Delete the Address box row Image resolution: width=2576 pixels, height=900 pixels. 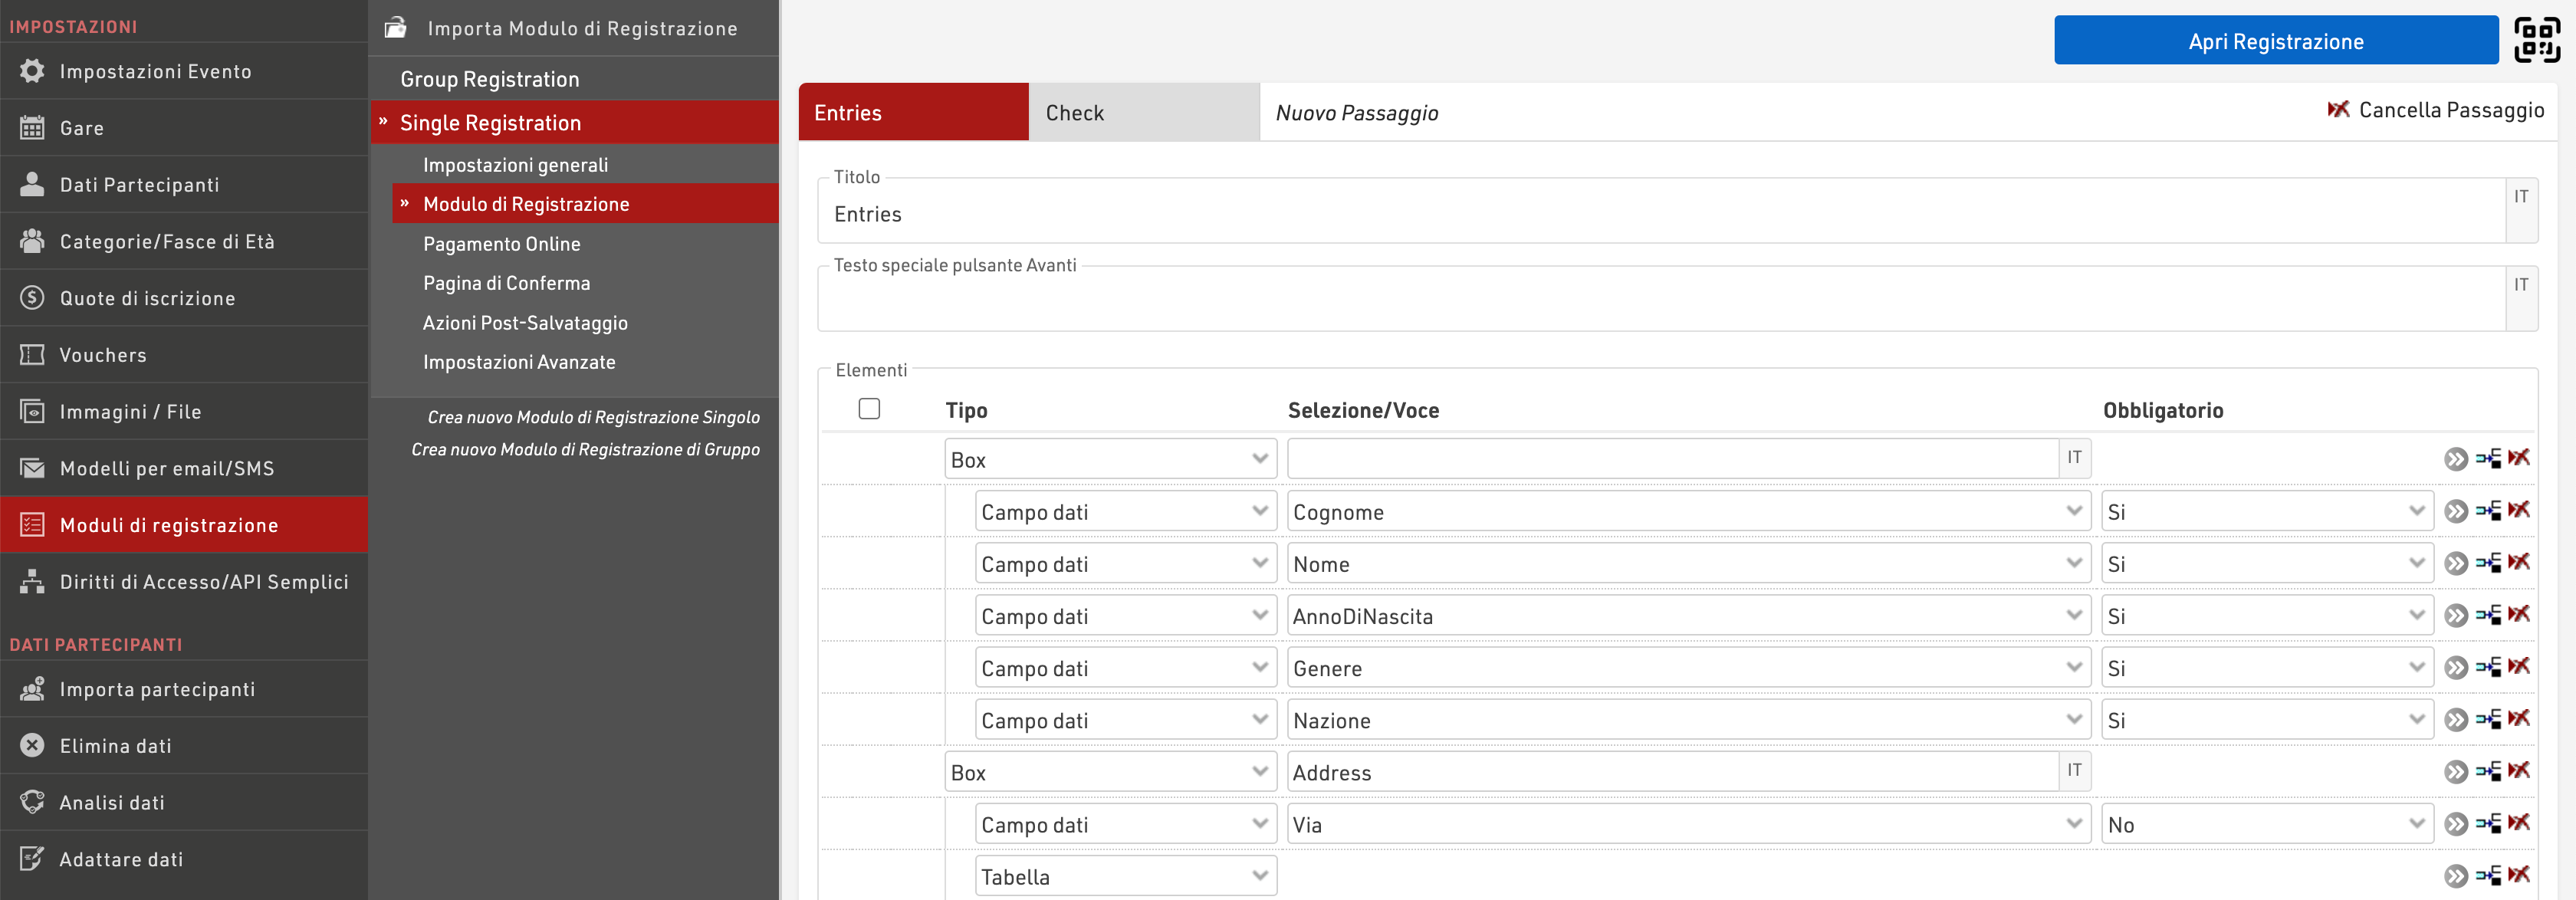[x=2519, y=771]
